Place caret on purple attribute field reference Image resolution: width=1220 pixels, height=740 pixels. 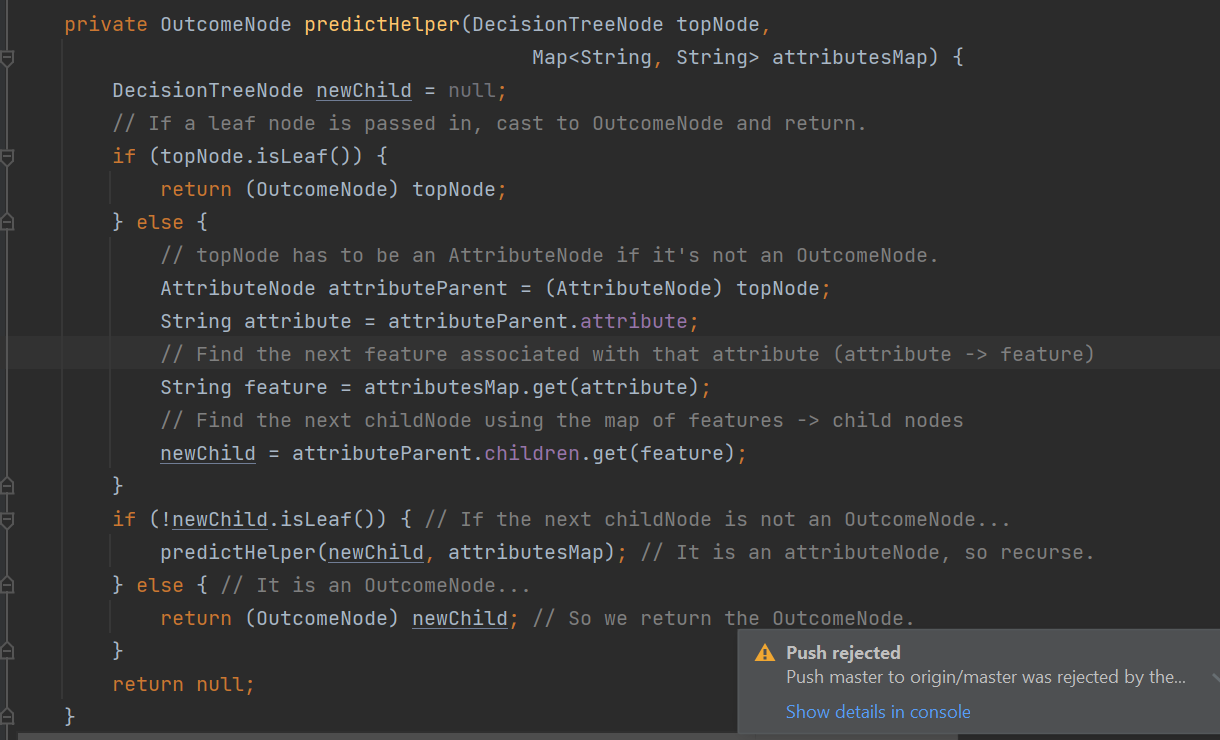coord(633,322)
